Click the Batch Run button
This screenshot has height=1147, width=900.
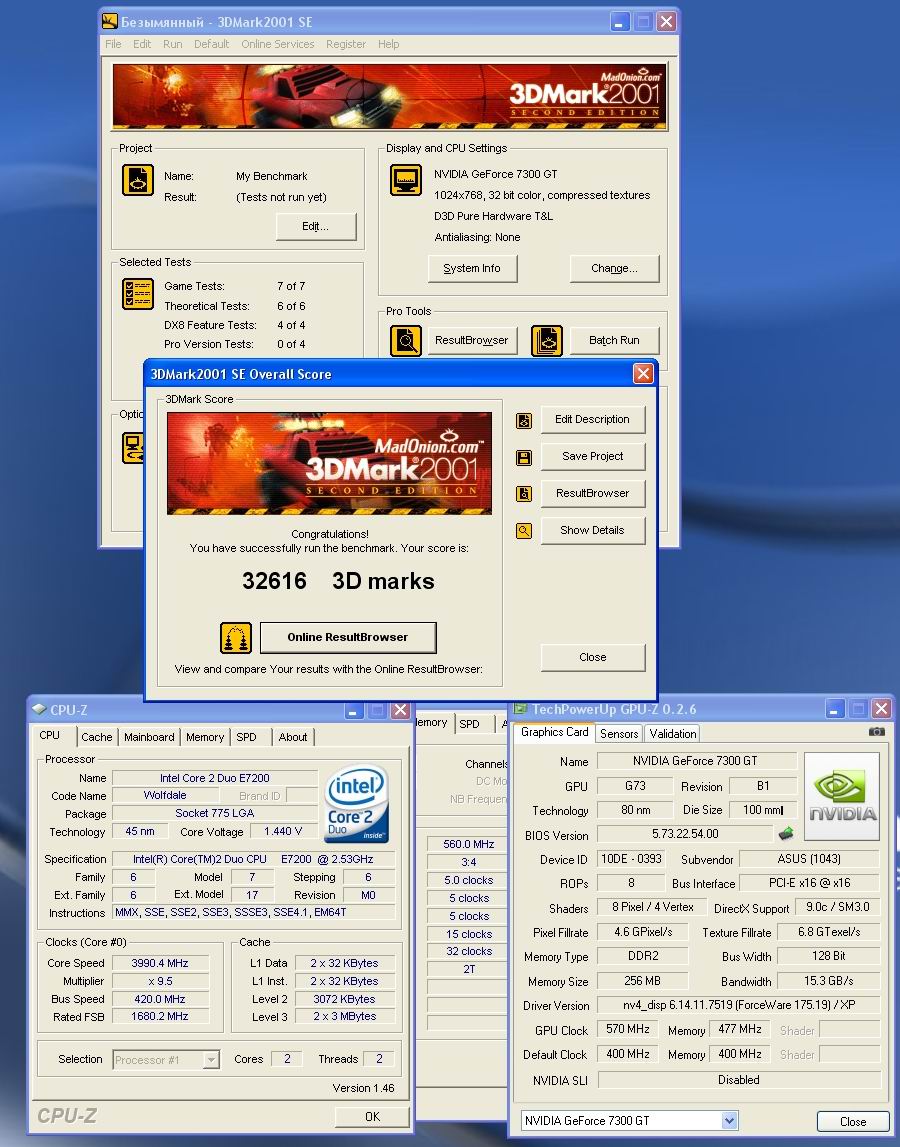(615, 341)
